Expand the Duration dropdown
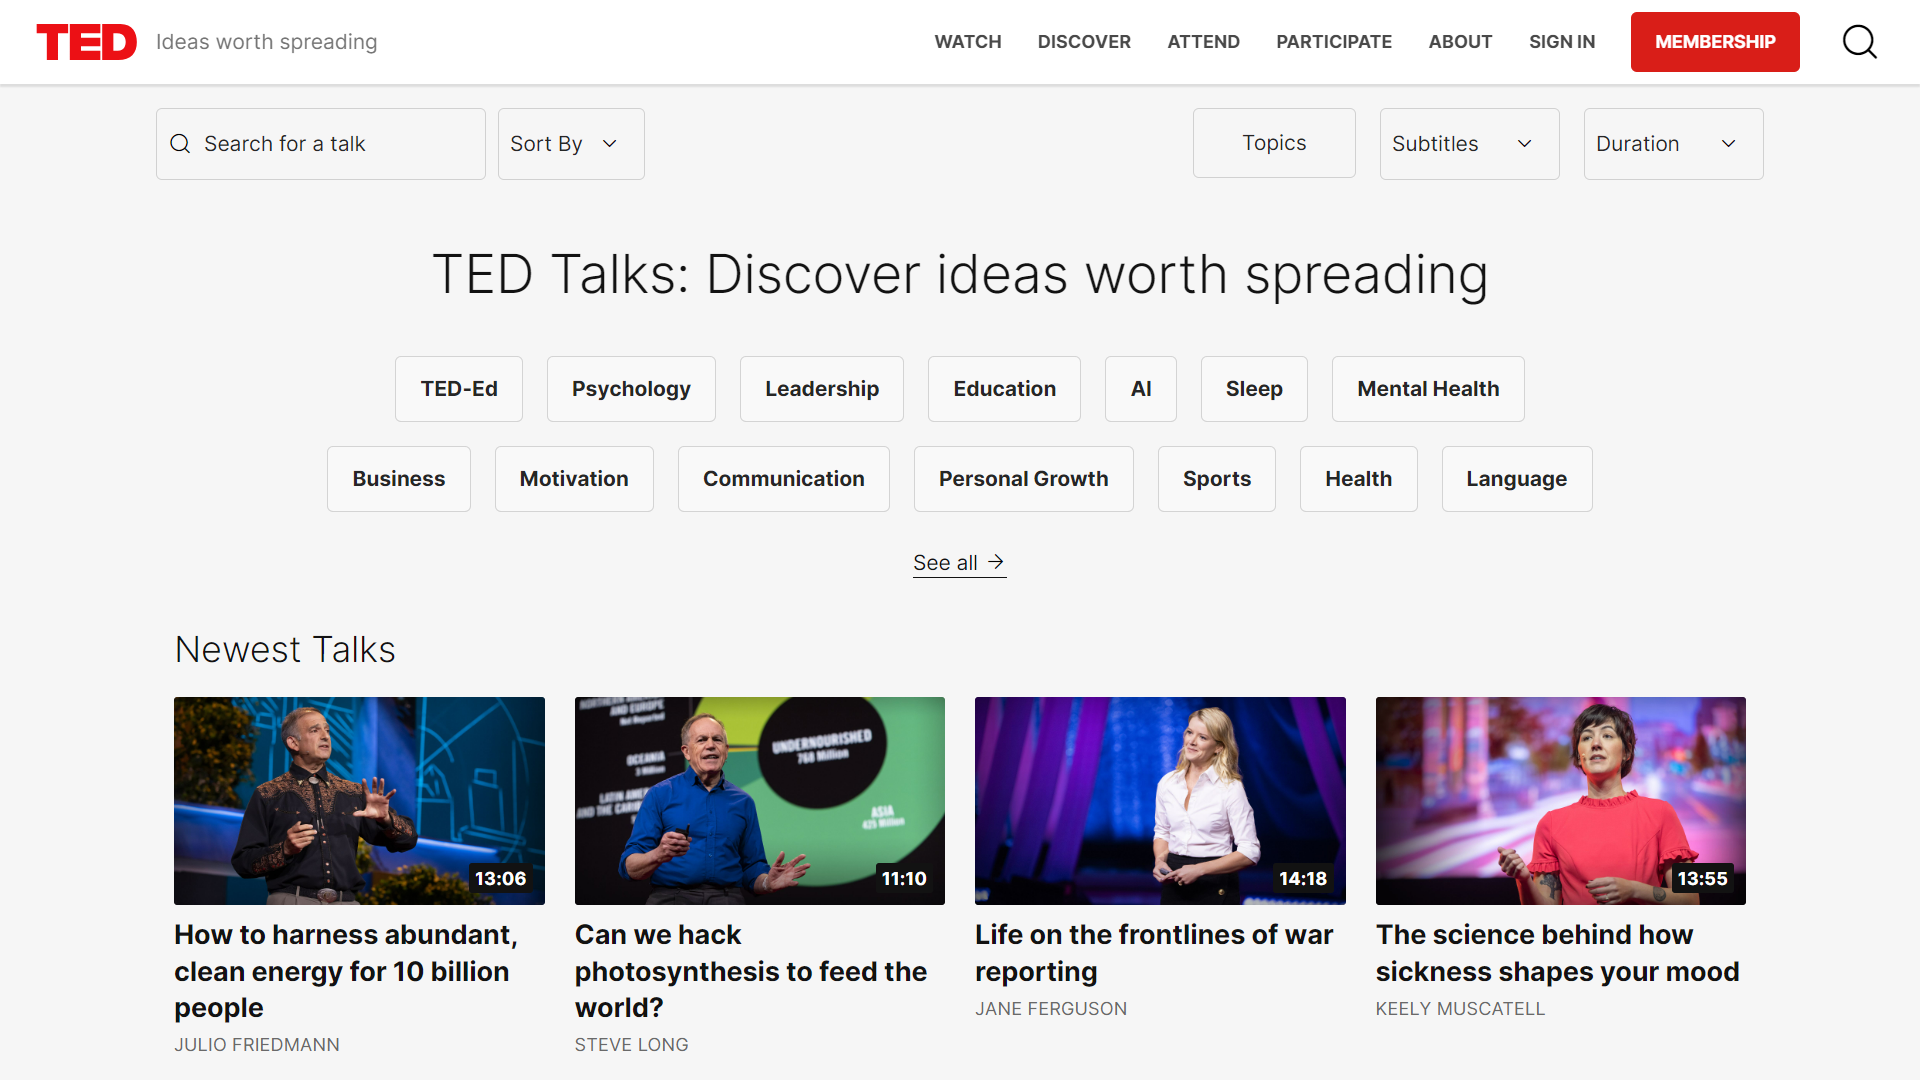 click(x=1673, y=144)
